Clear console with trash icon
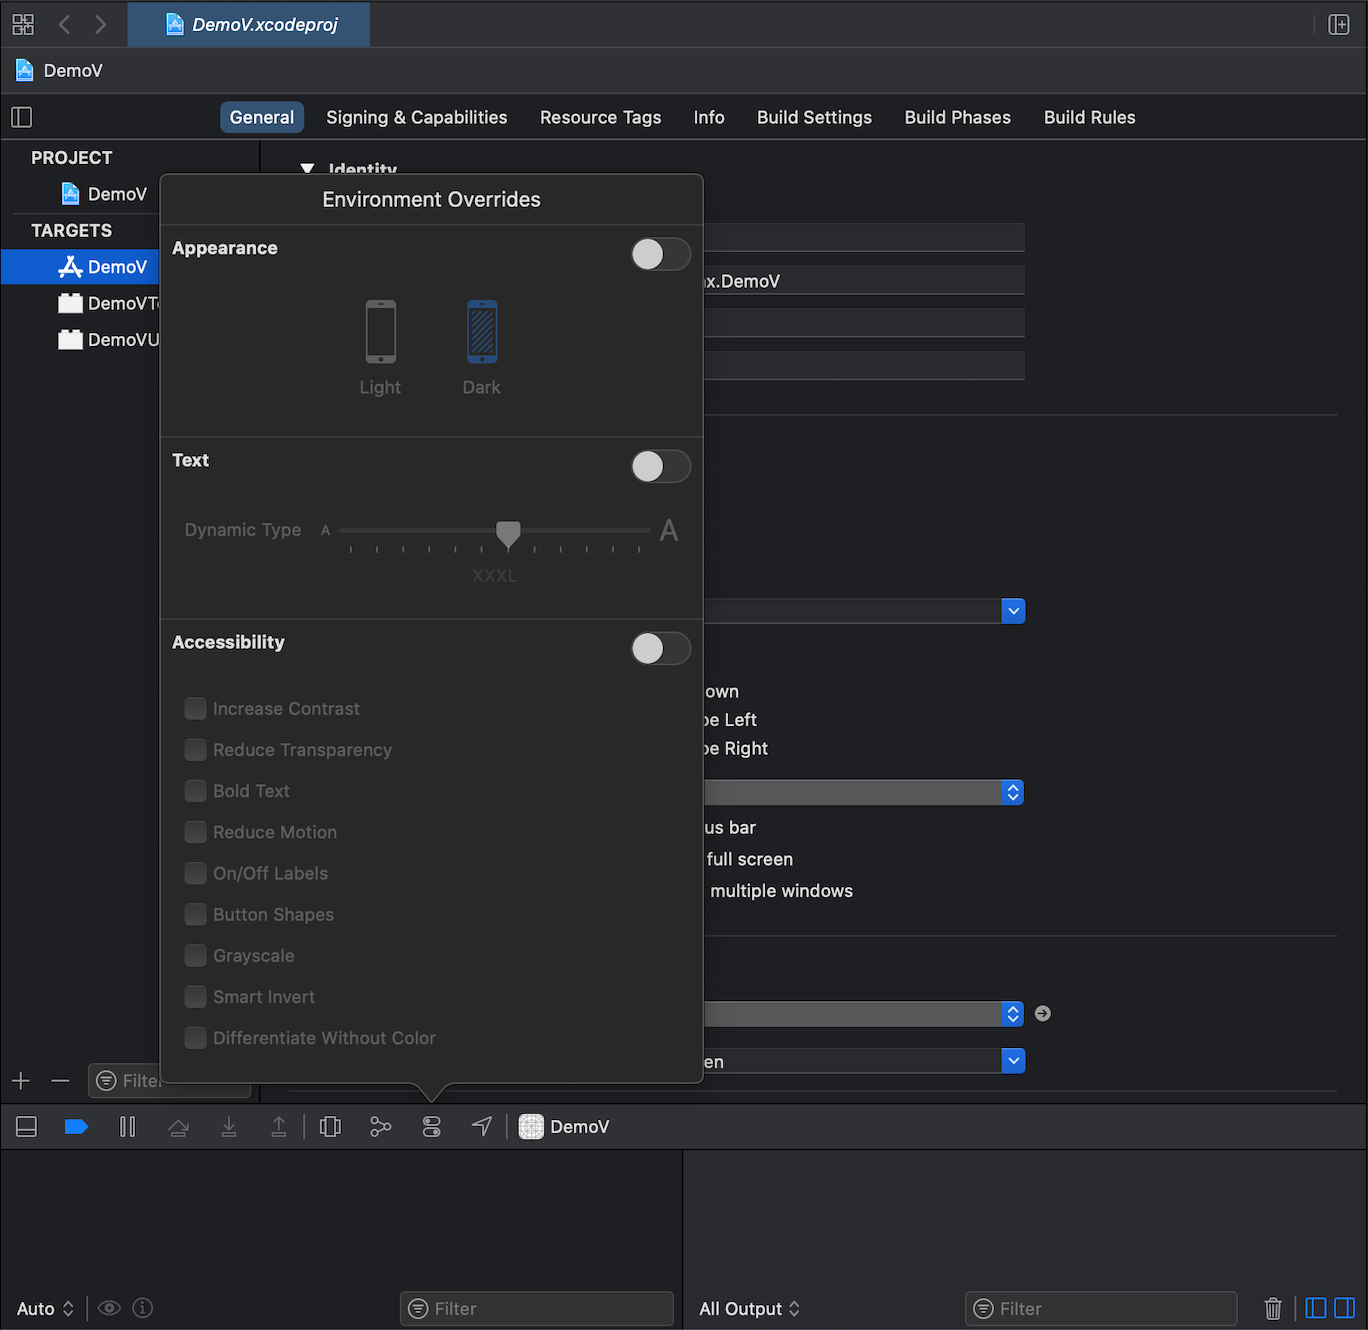This screenshot has height=1330, width=1368. pyautogui.click(x=1272, y=1308)
